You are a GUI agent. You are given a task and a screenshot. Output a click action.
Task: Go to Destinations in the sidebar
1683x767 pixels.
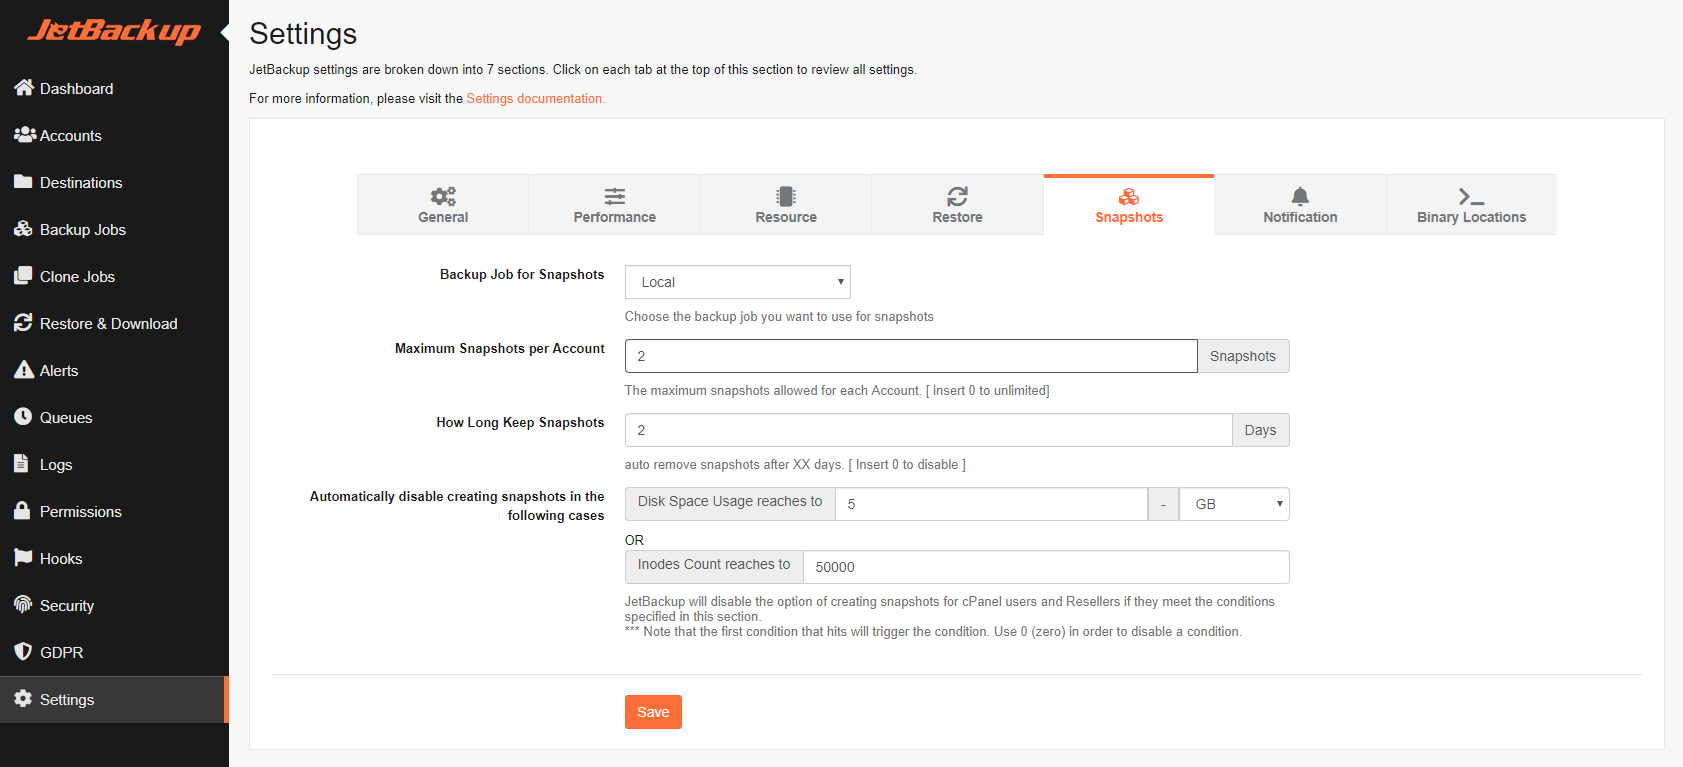[114, 182]
